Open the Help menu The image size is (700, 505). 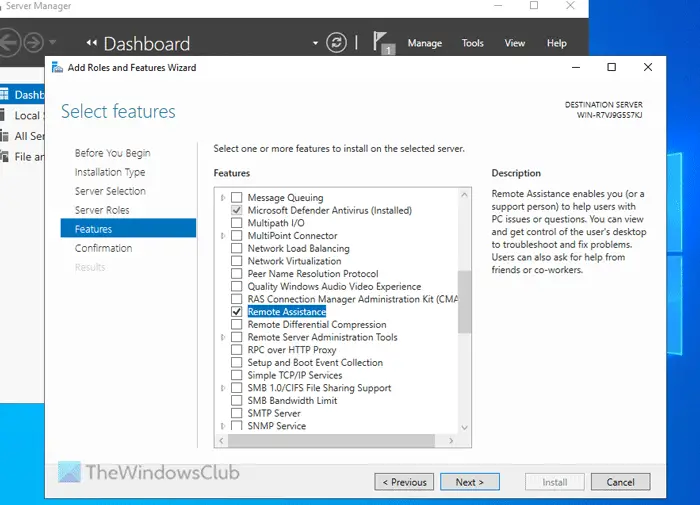point(557,43)
